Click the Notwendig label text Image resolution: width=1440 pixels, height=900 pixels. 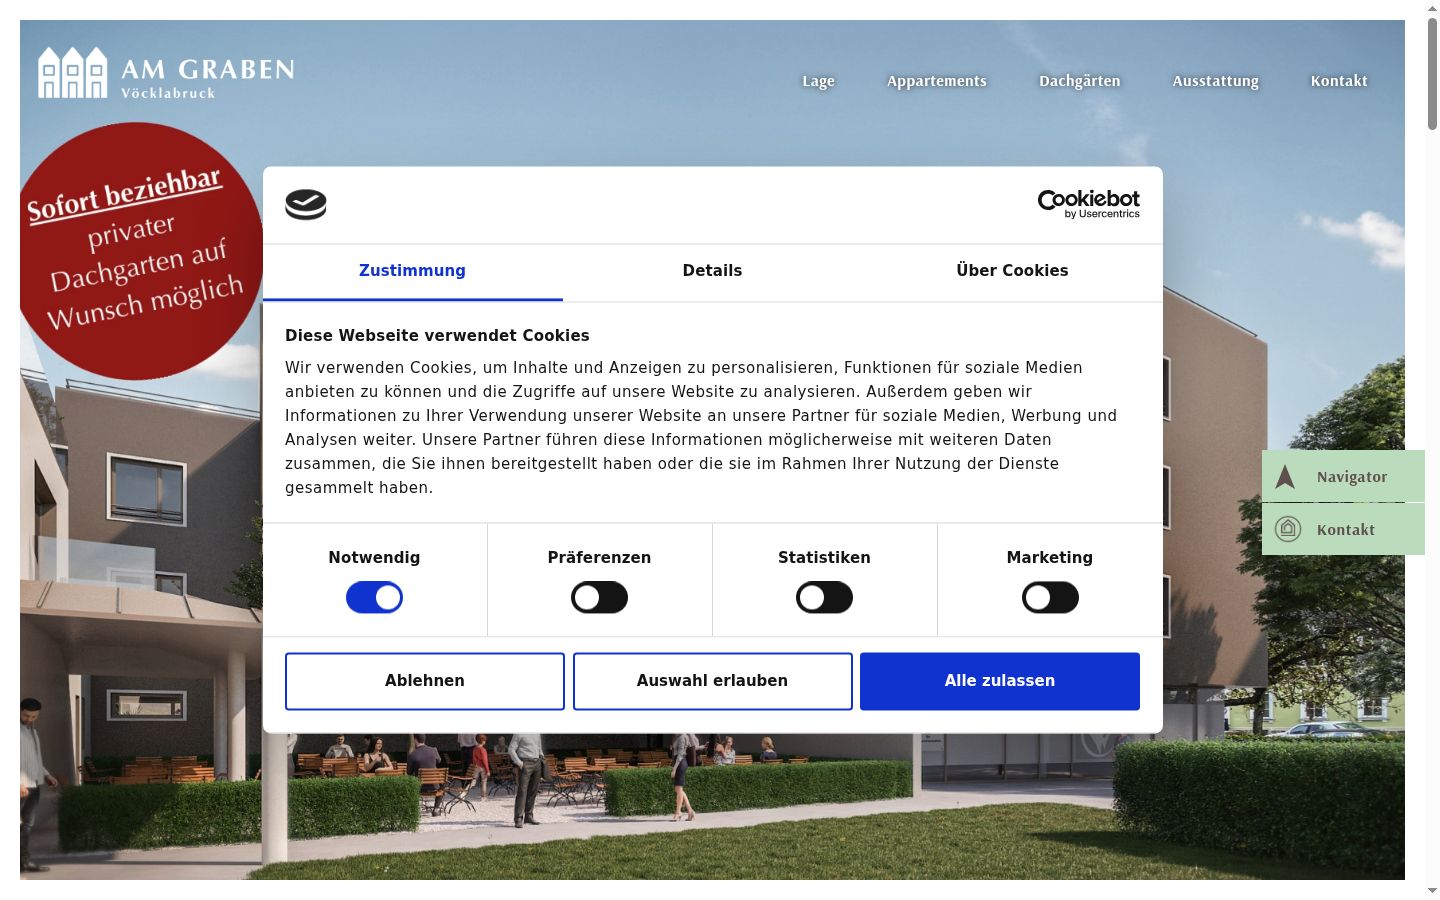tap(374, 558)
